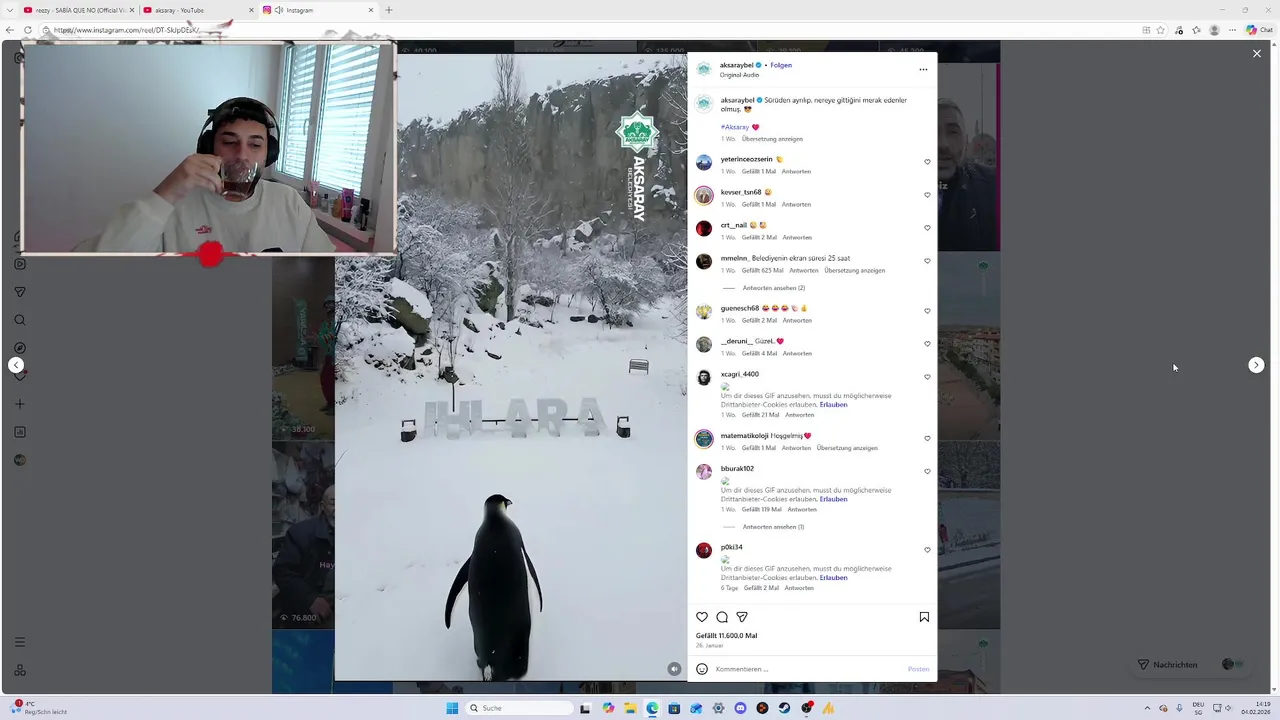The height and width of the screenshot is (720, 1280).
Task: Share the post via paper plane icon
Action: [742, 617]
